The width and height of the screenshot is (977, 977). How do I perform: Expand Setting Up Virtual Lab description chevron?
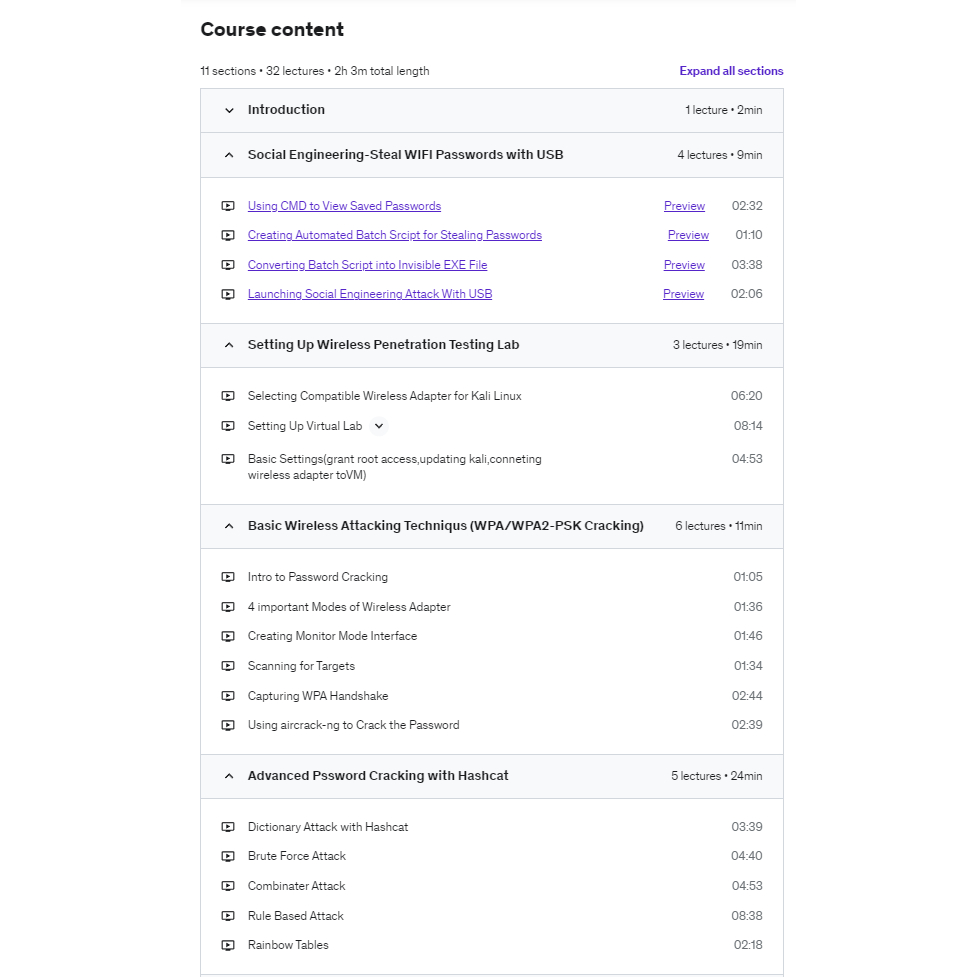tap(378, 426)
